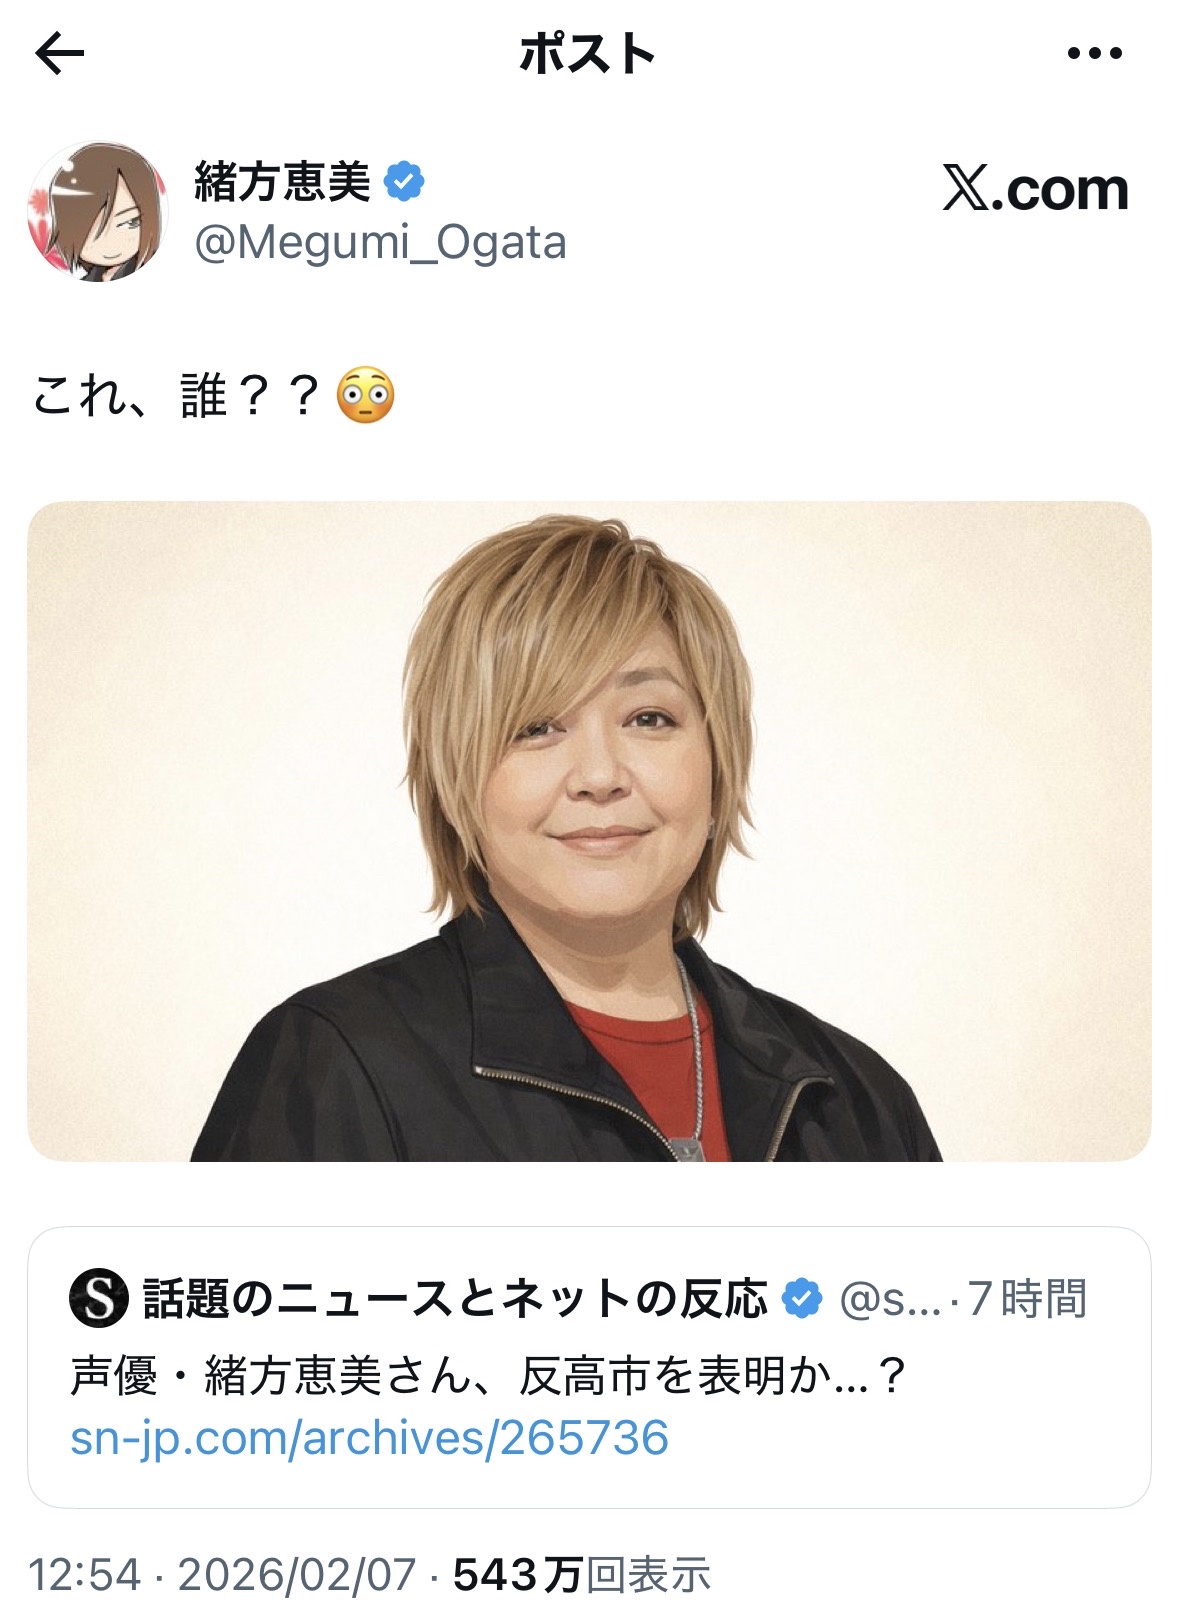Open the display name 緒方恵美
The image size is (1179, 1603).
click(282, 182)
